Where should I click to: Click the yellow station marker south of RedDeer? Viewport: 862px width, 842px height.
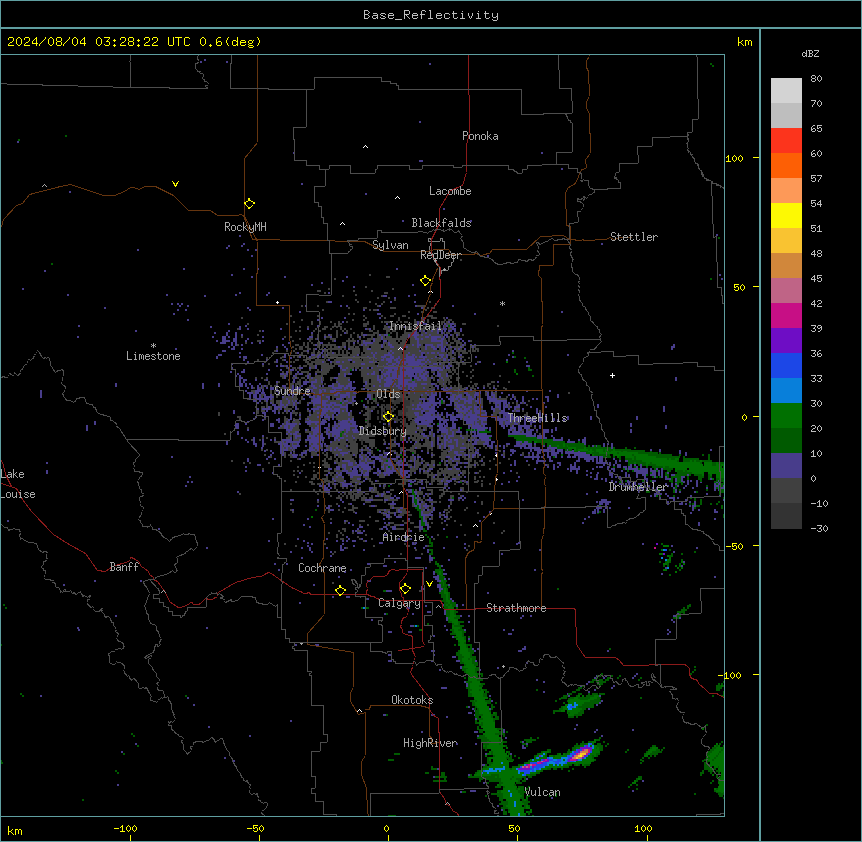(x=425, y=280)
